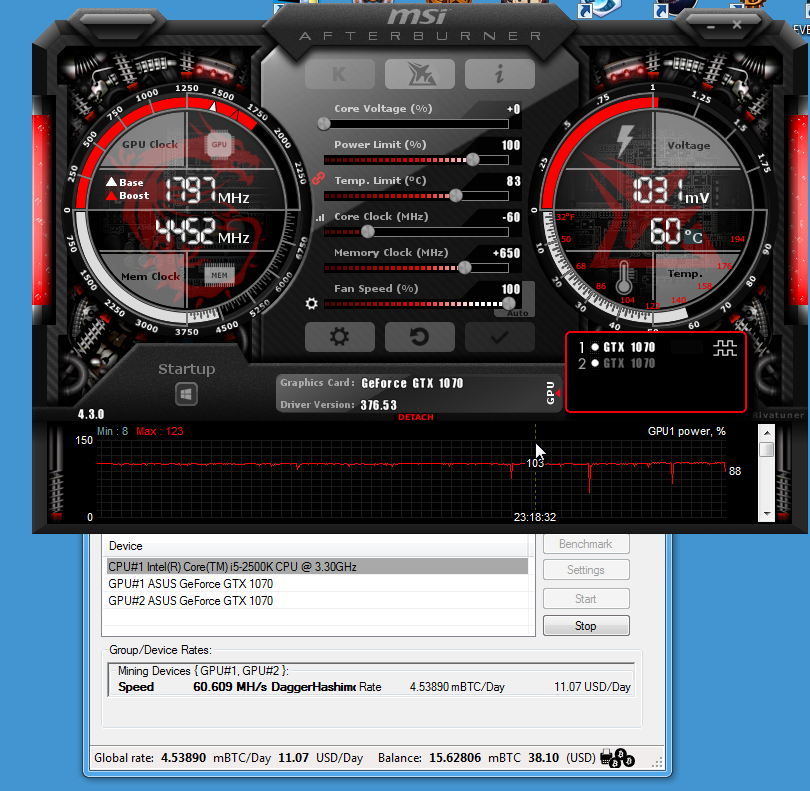The height and width of the screenshot is (791, 810).
Task: Reset settings with the circular arrow button
Action: (x=420, y=337)
